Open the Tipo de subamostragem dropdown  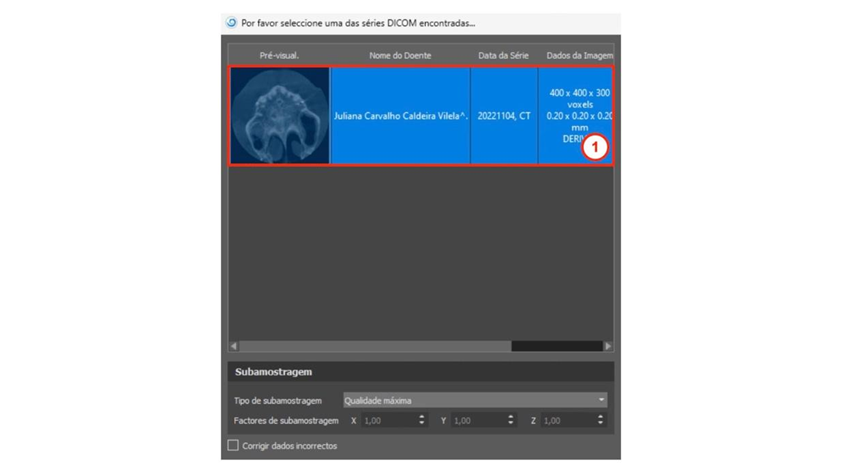(x=475, y=400)
